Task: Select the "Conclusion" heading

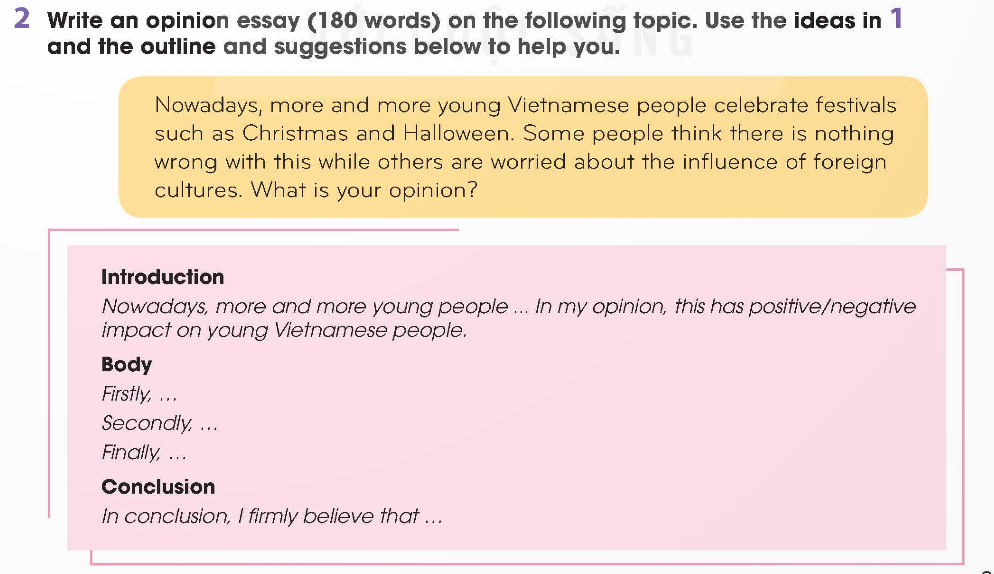Action: [158, 487]
